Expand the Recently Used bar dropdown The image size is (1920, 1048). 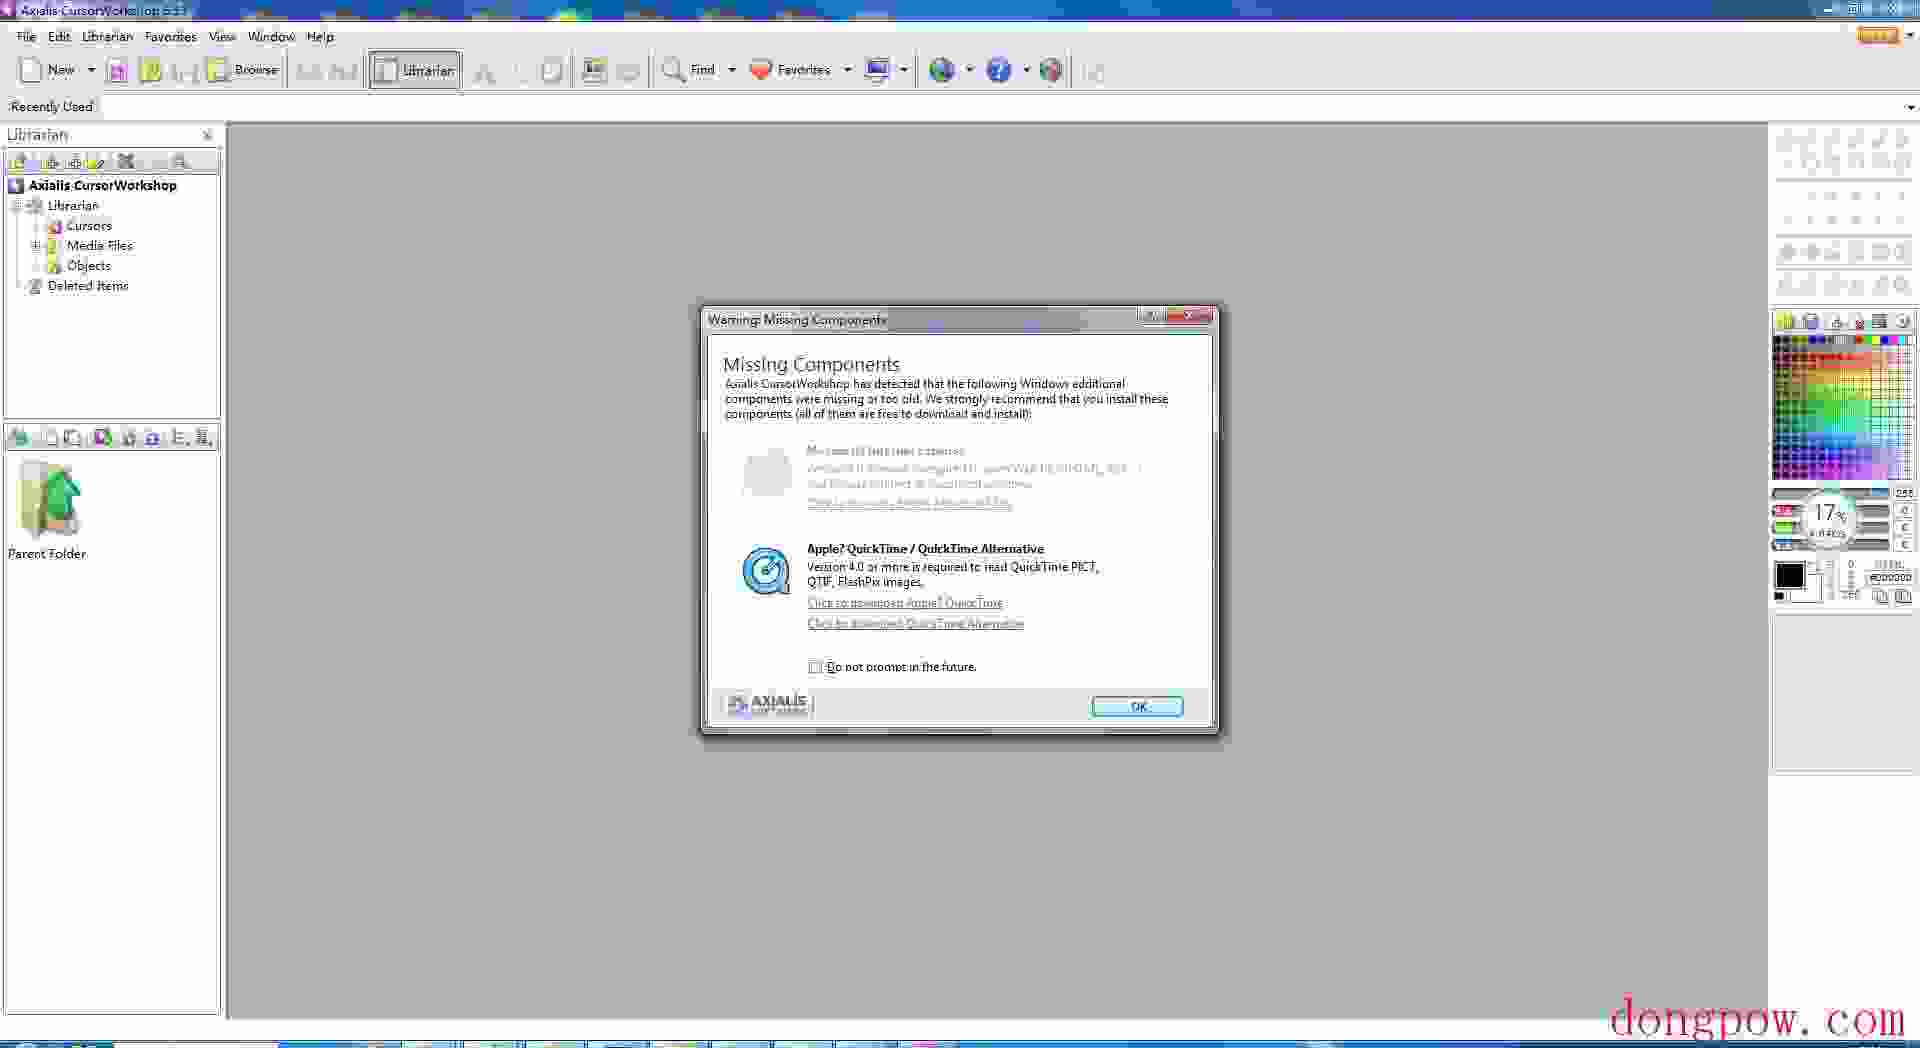tap(1910, 107)
